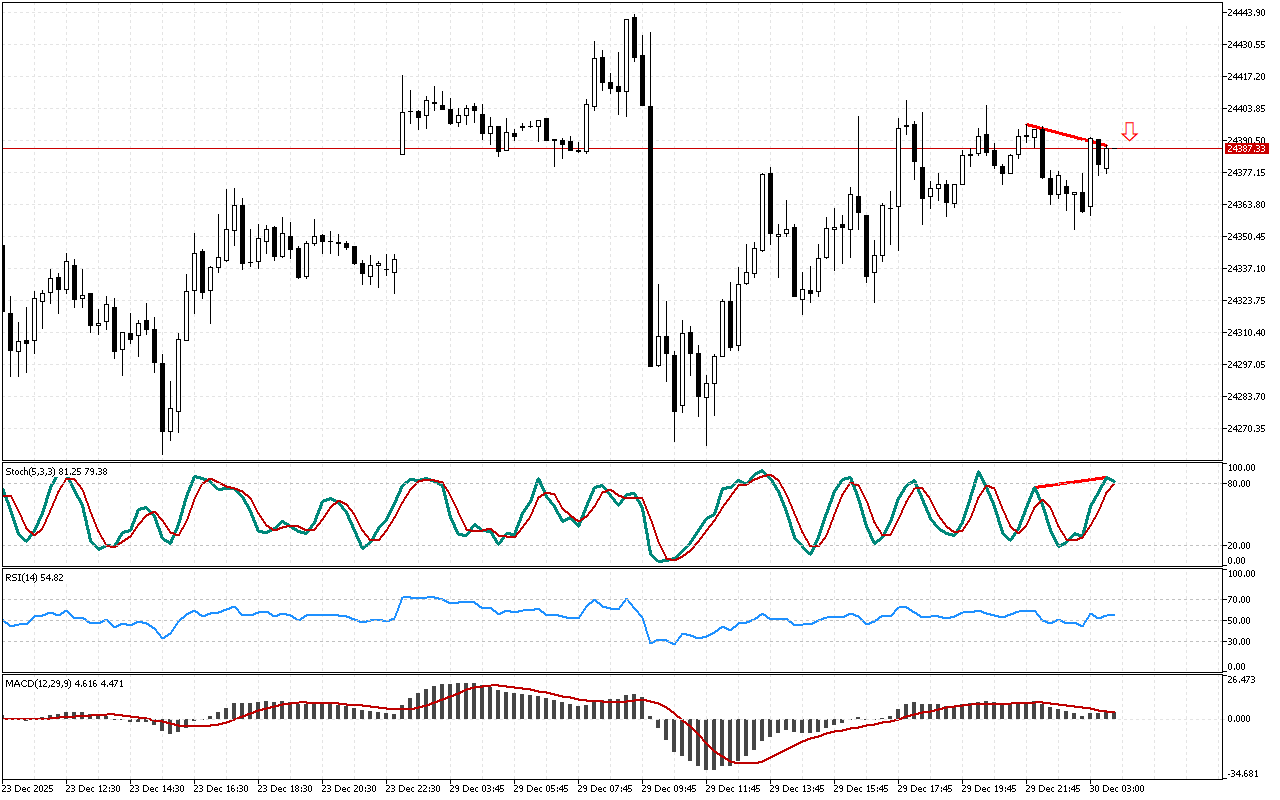The height and width of the screenshot is (800, 1280).
Task: Click the 24443.90 price scale label
Action: point(1246,12)
